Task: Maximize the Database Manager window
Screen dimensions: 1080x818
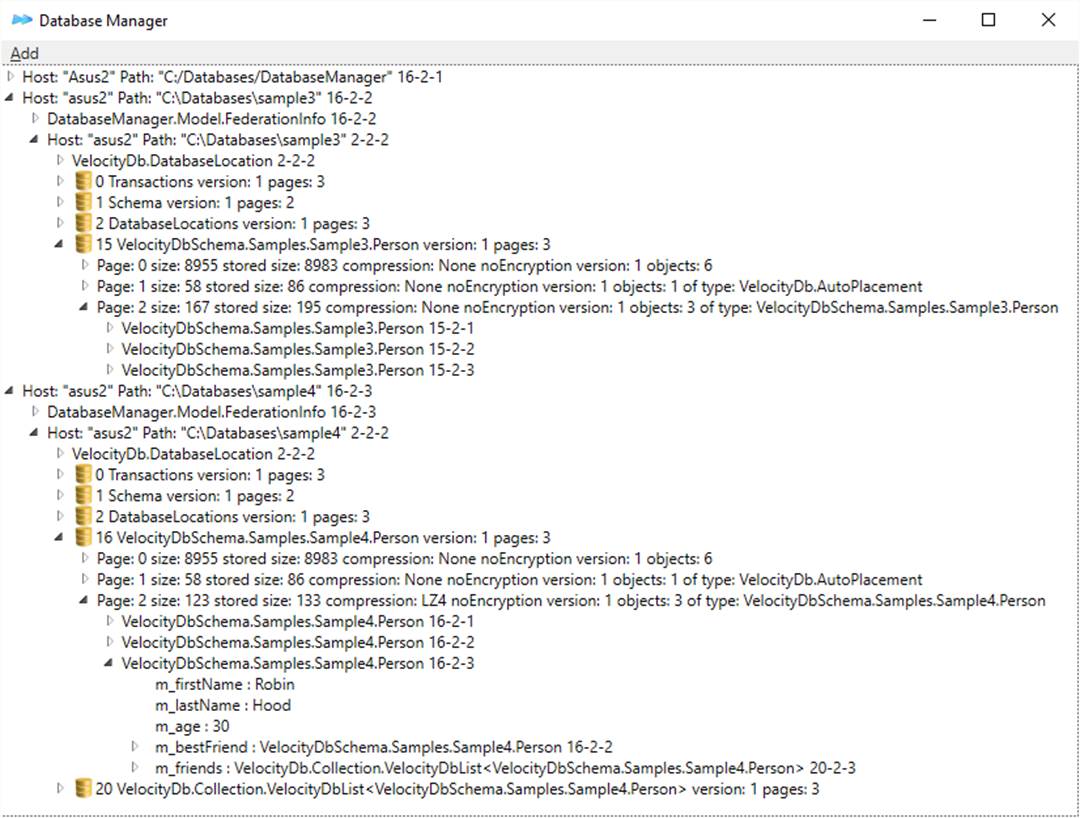Action: pyautogui.click(x=988, y=20)
